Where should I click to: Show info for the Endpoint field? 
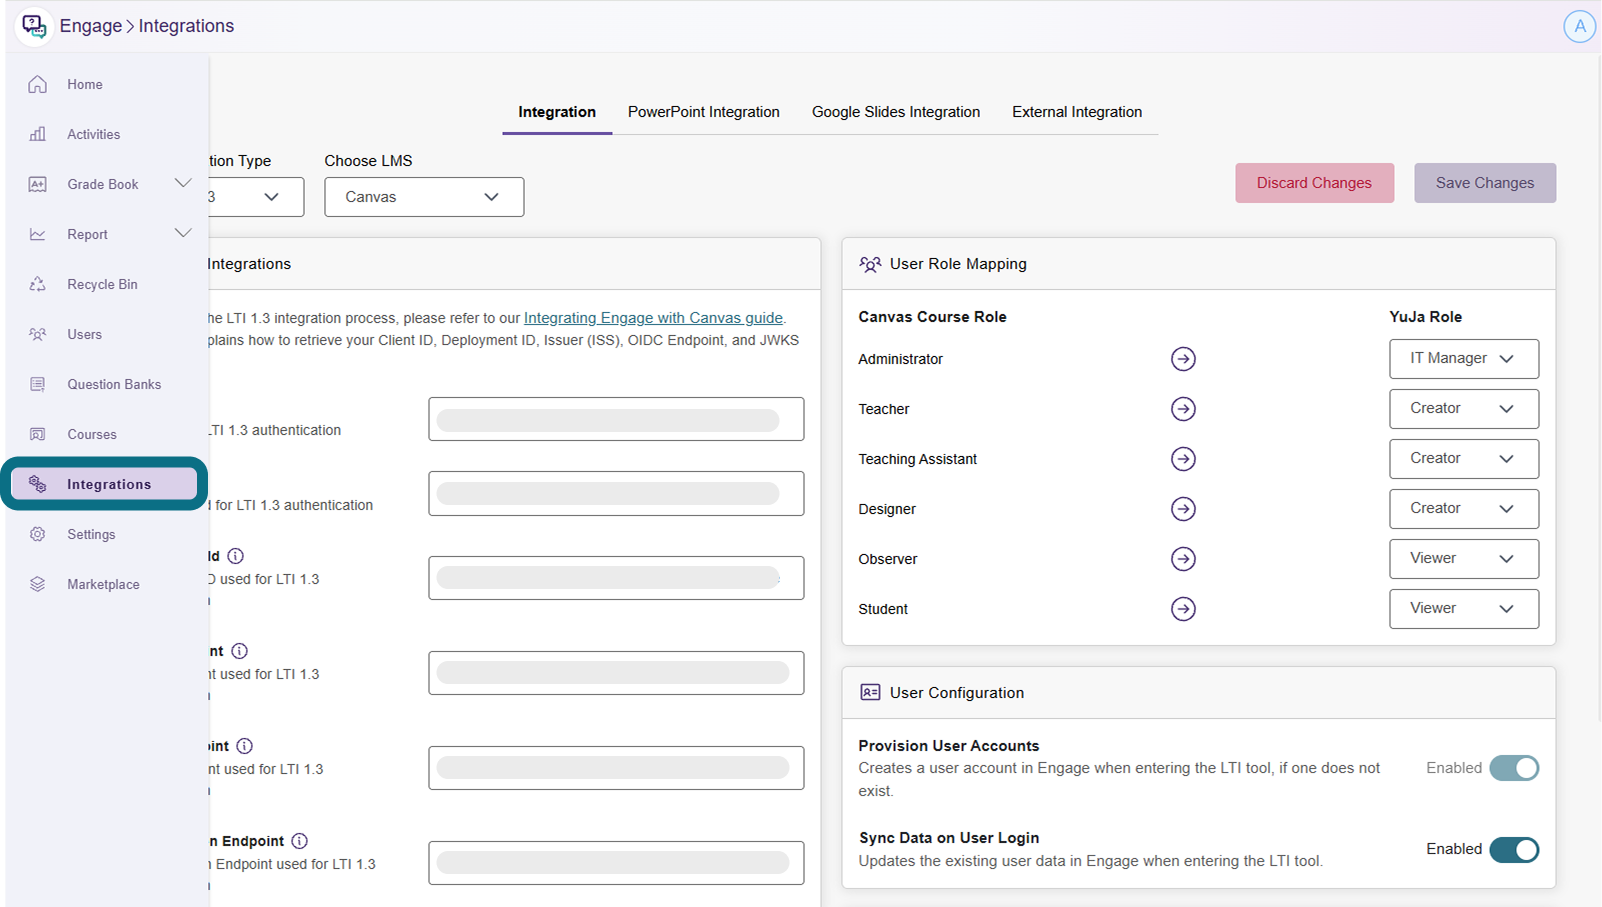coord(299,841)
